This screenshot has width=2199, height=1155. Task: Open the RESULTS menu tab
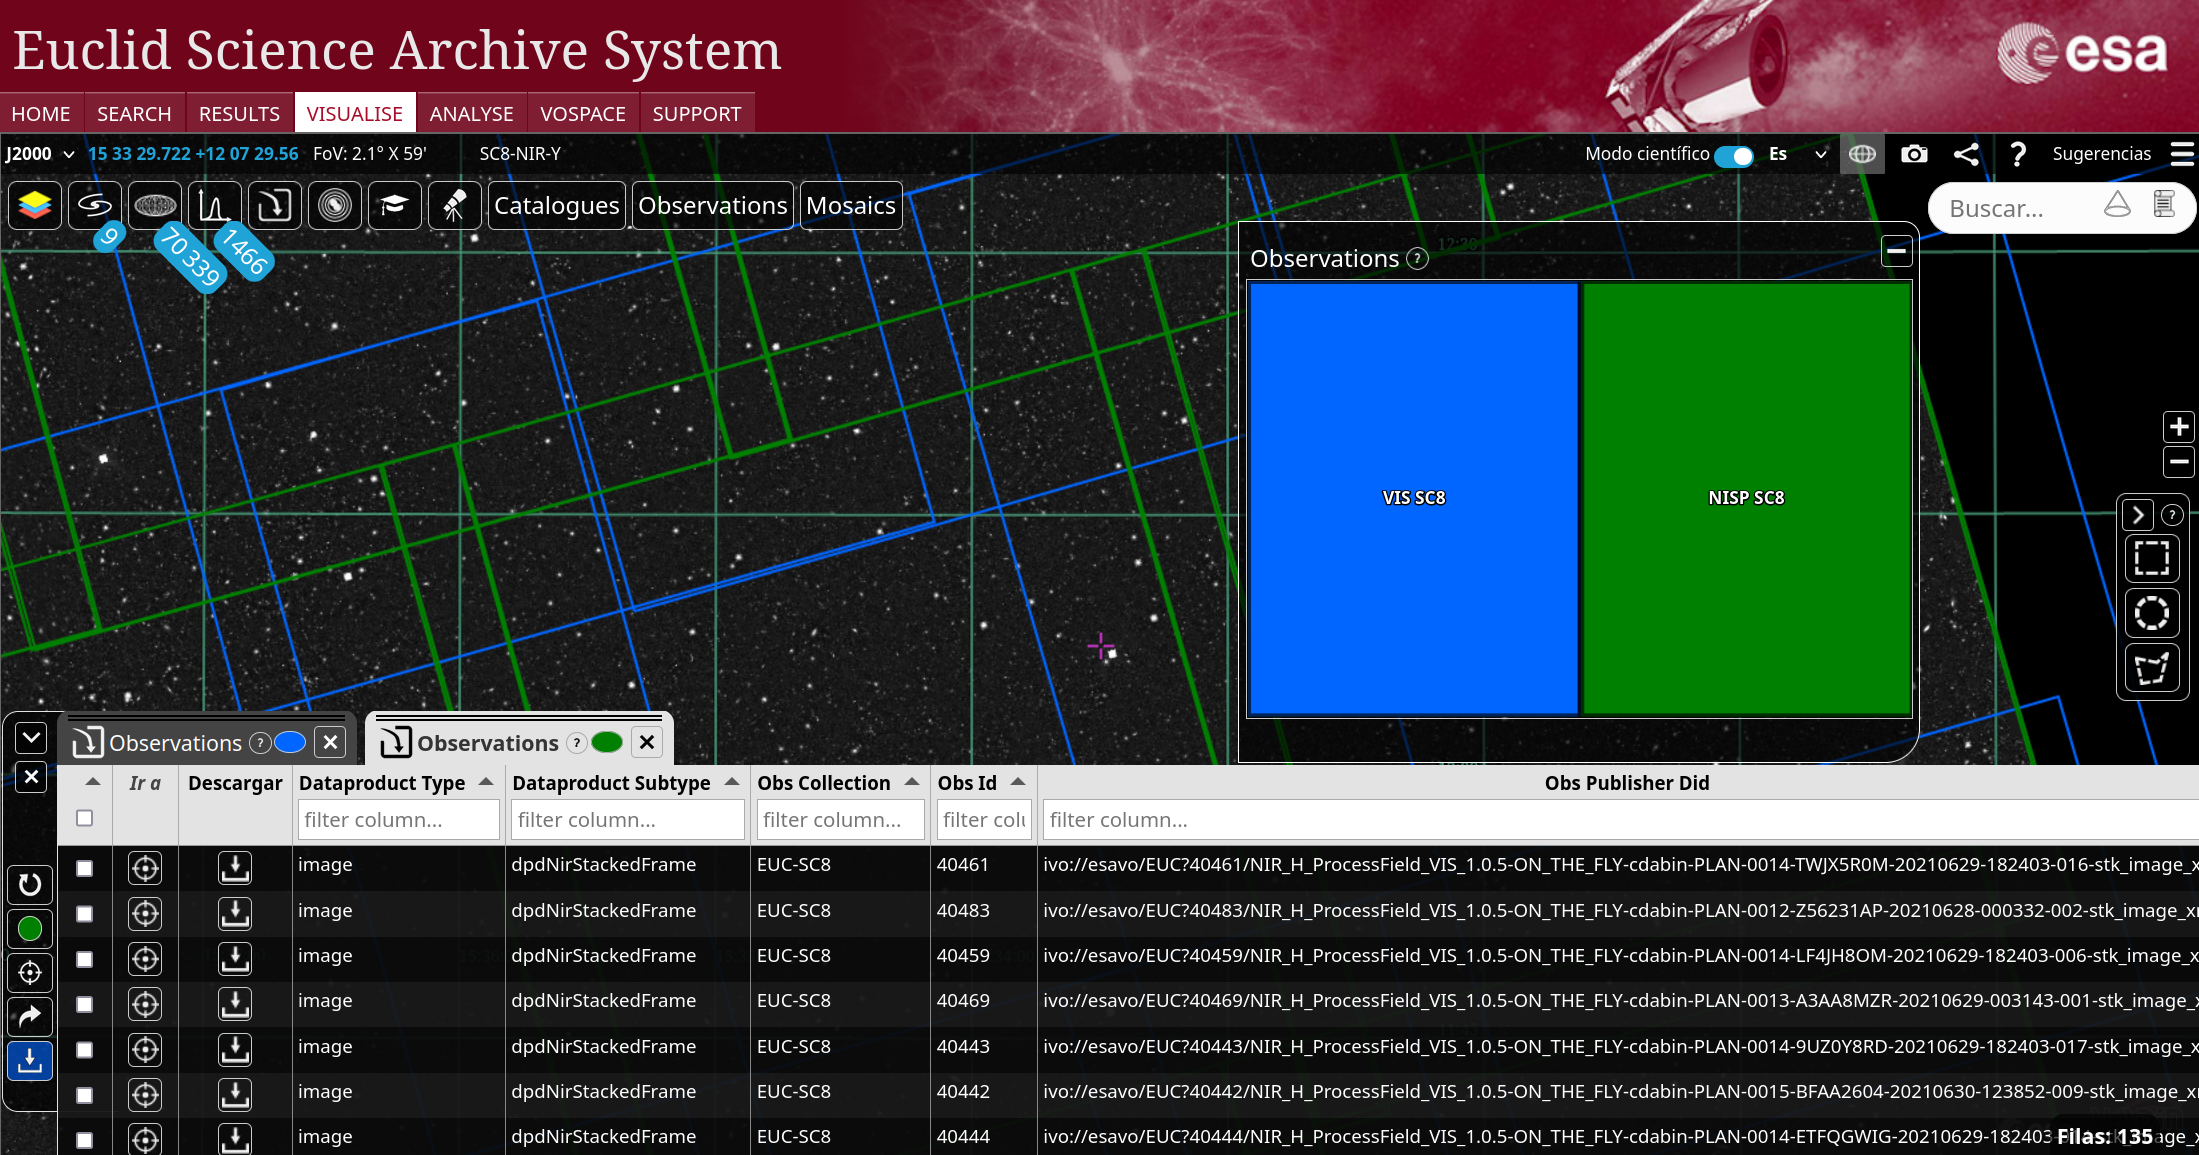point(239,114)
